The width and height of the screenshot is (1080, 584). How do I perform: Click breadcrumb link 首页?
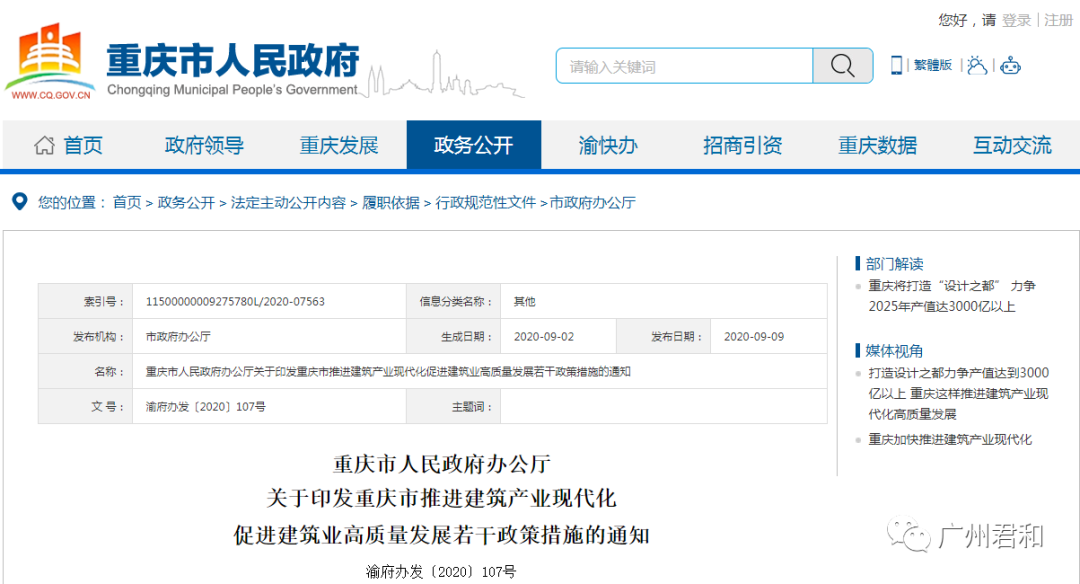127,202
